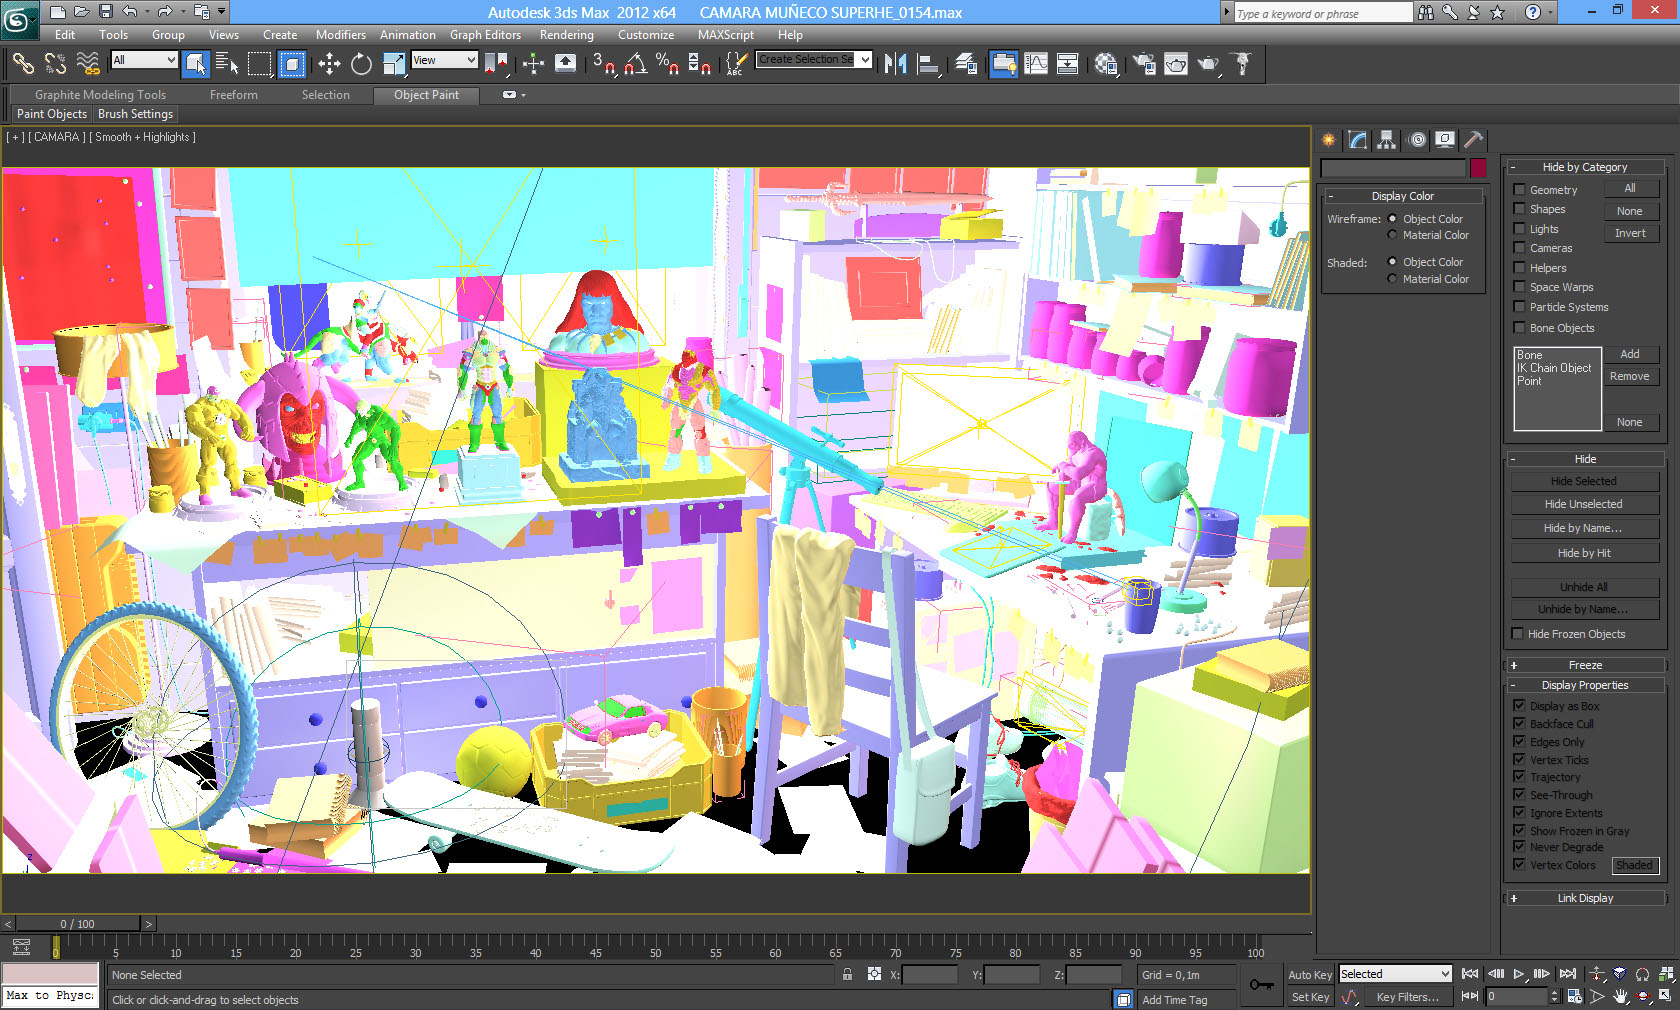This screenshot has width=1680, height=1010.
Task: Open the Create command panel tab
Action: pos(1329,140)
